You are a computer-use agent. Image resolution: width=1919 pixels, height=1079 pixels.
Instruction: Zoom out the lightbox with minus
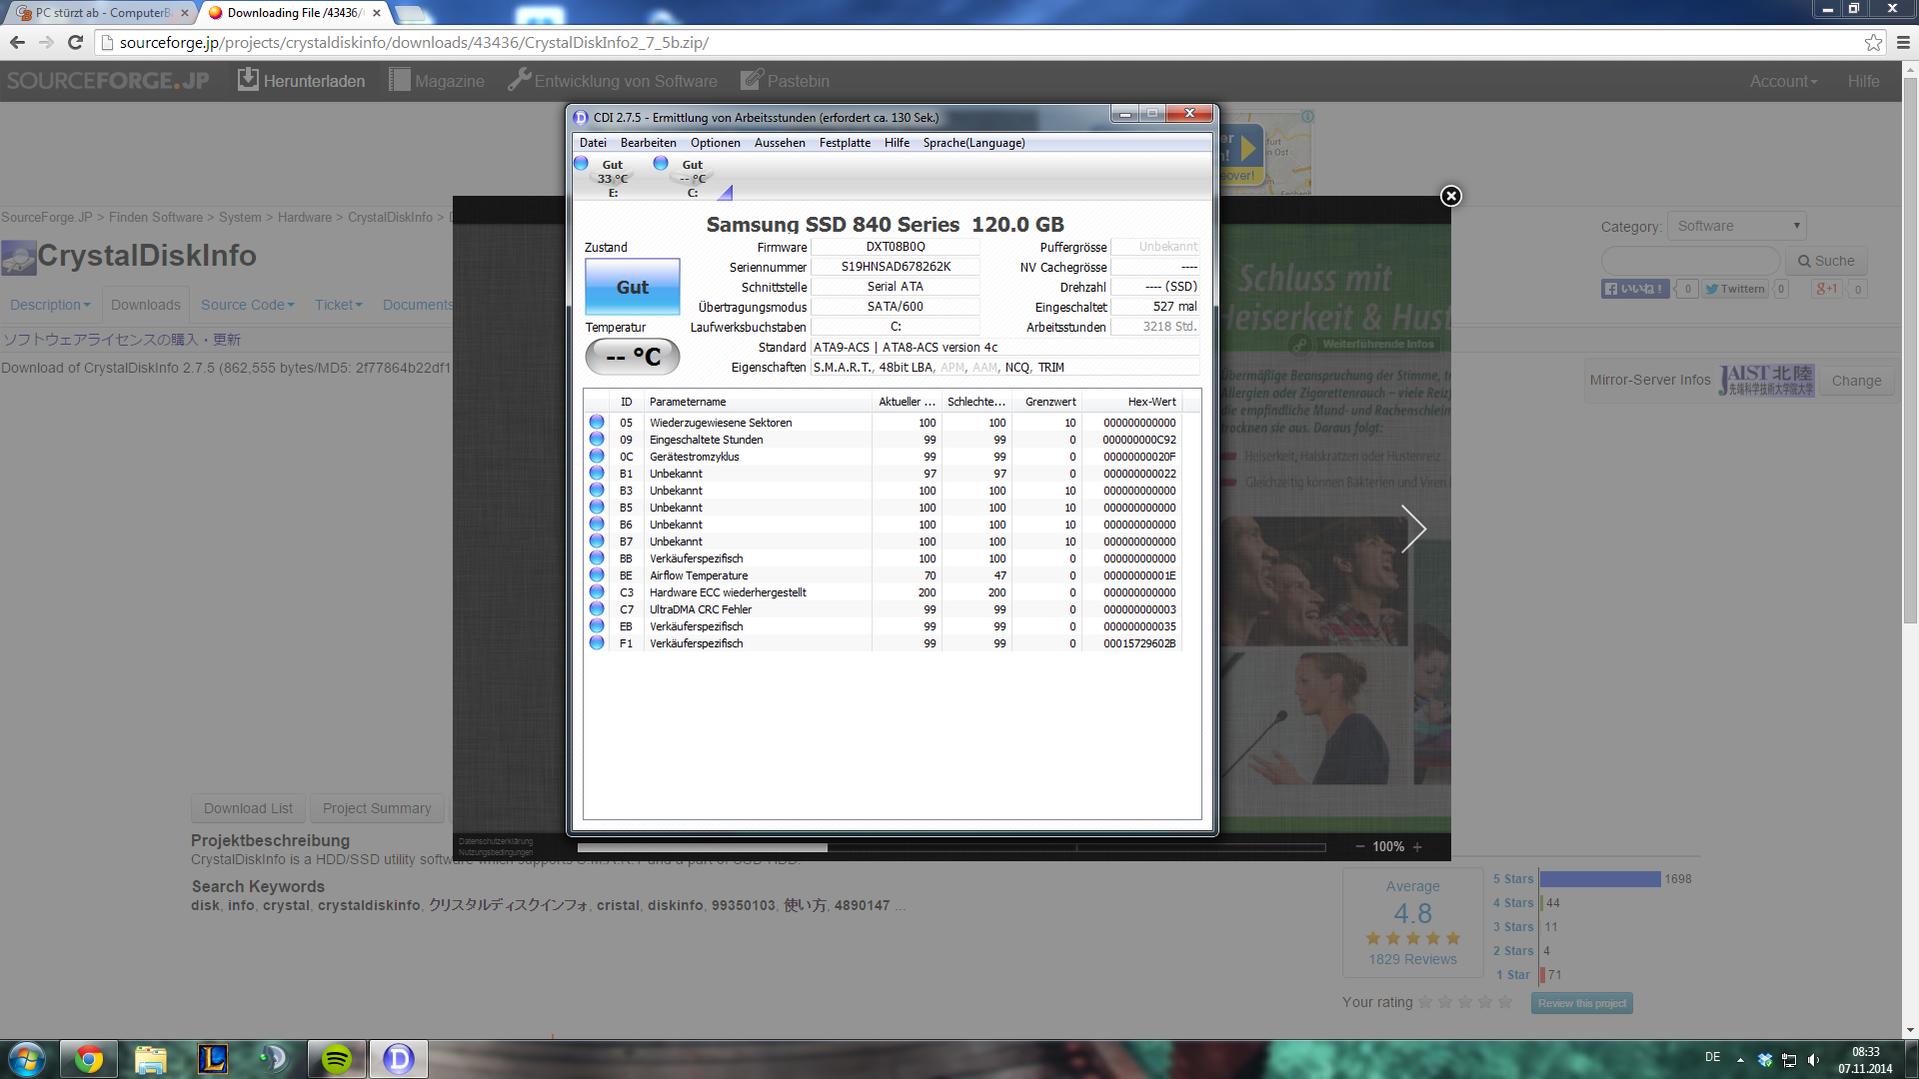tap(1360, 847)
